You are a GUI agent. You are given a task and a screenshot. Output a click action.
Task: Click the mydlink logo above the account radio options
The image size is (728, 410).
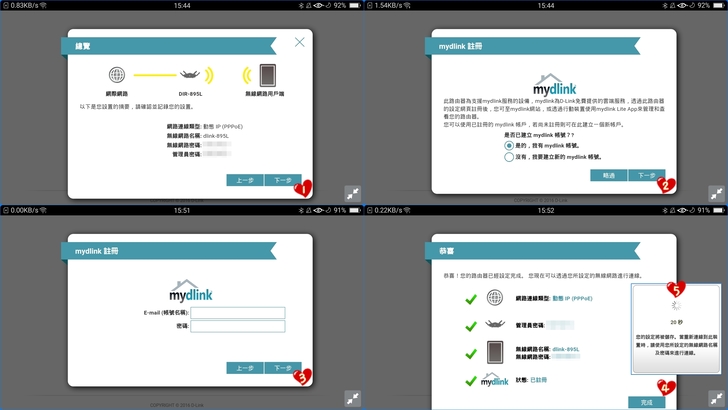pyautogui.click(x=554, y=85)
